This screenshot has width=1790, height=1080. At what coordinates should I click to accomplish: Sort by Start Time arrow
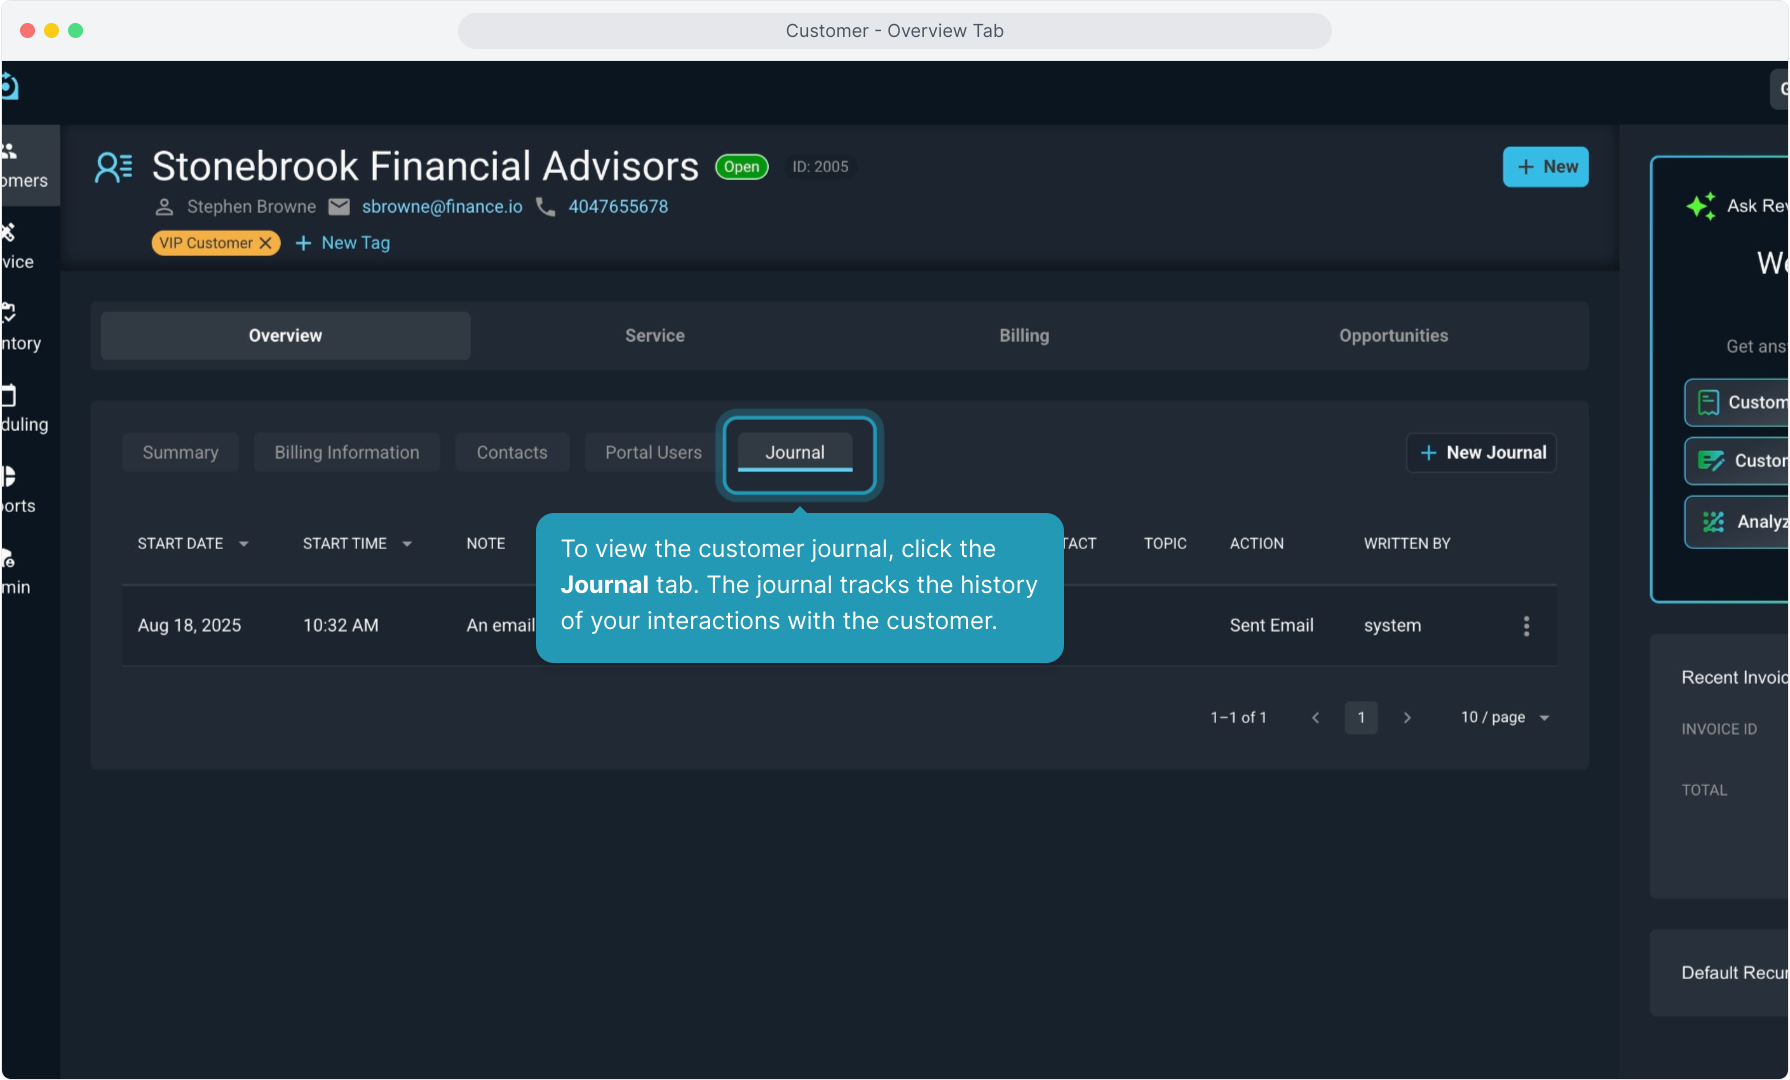pyautogui.click(x=407, y=544)
